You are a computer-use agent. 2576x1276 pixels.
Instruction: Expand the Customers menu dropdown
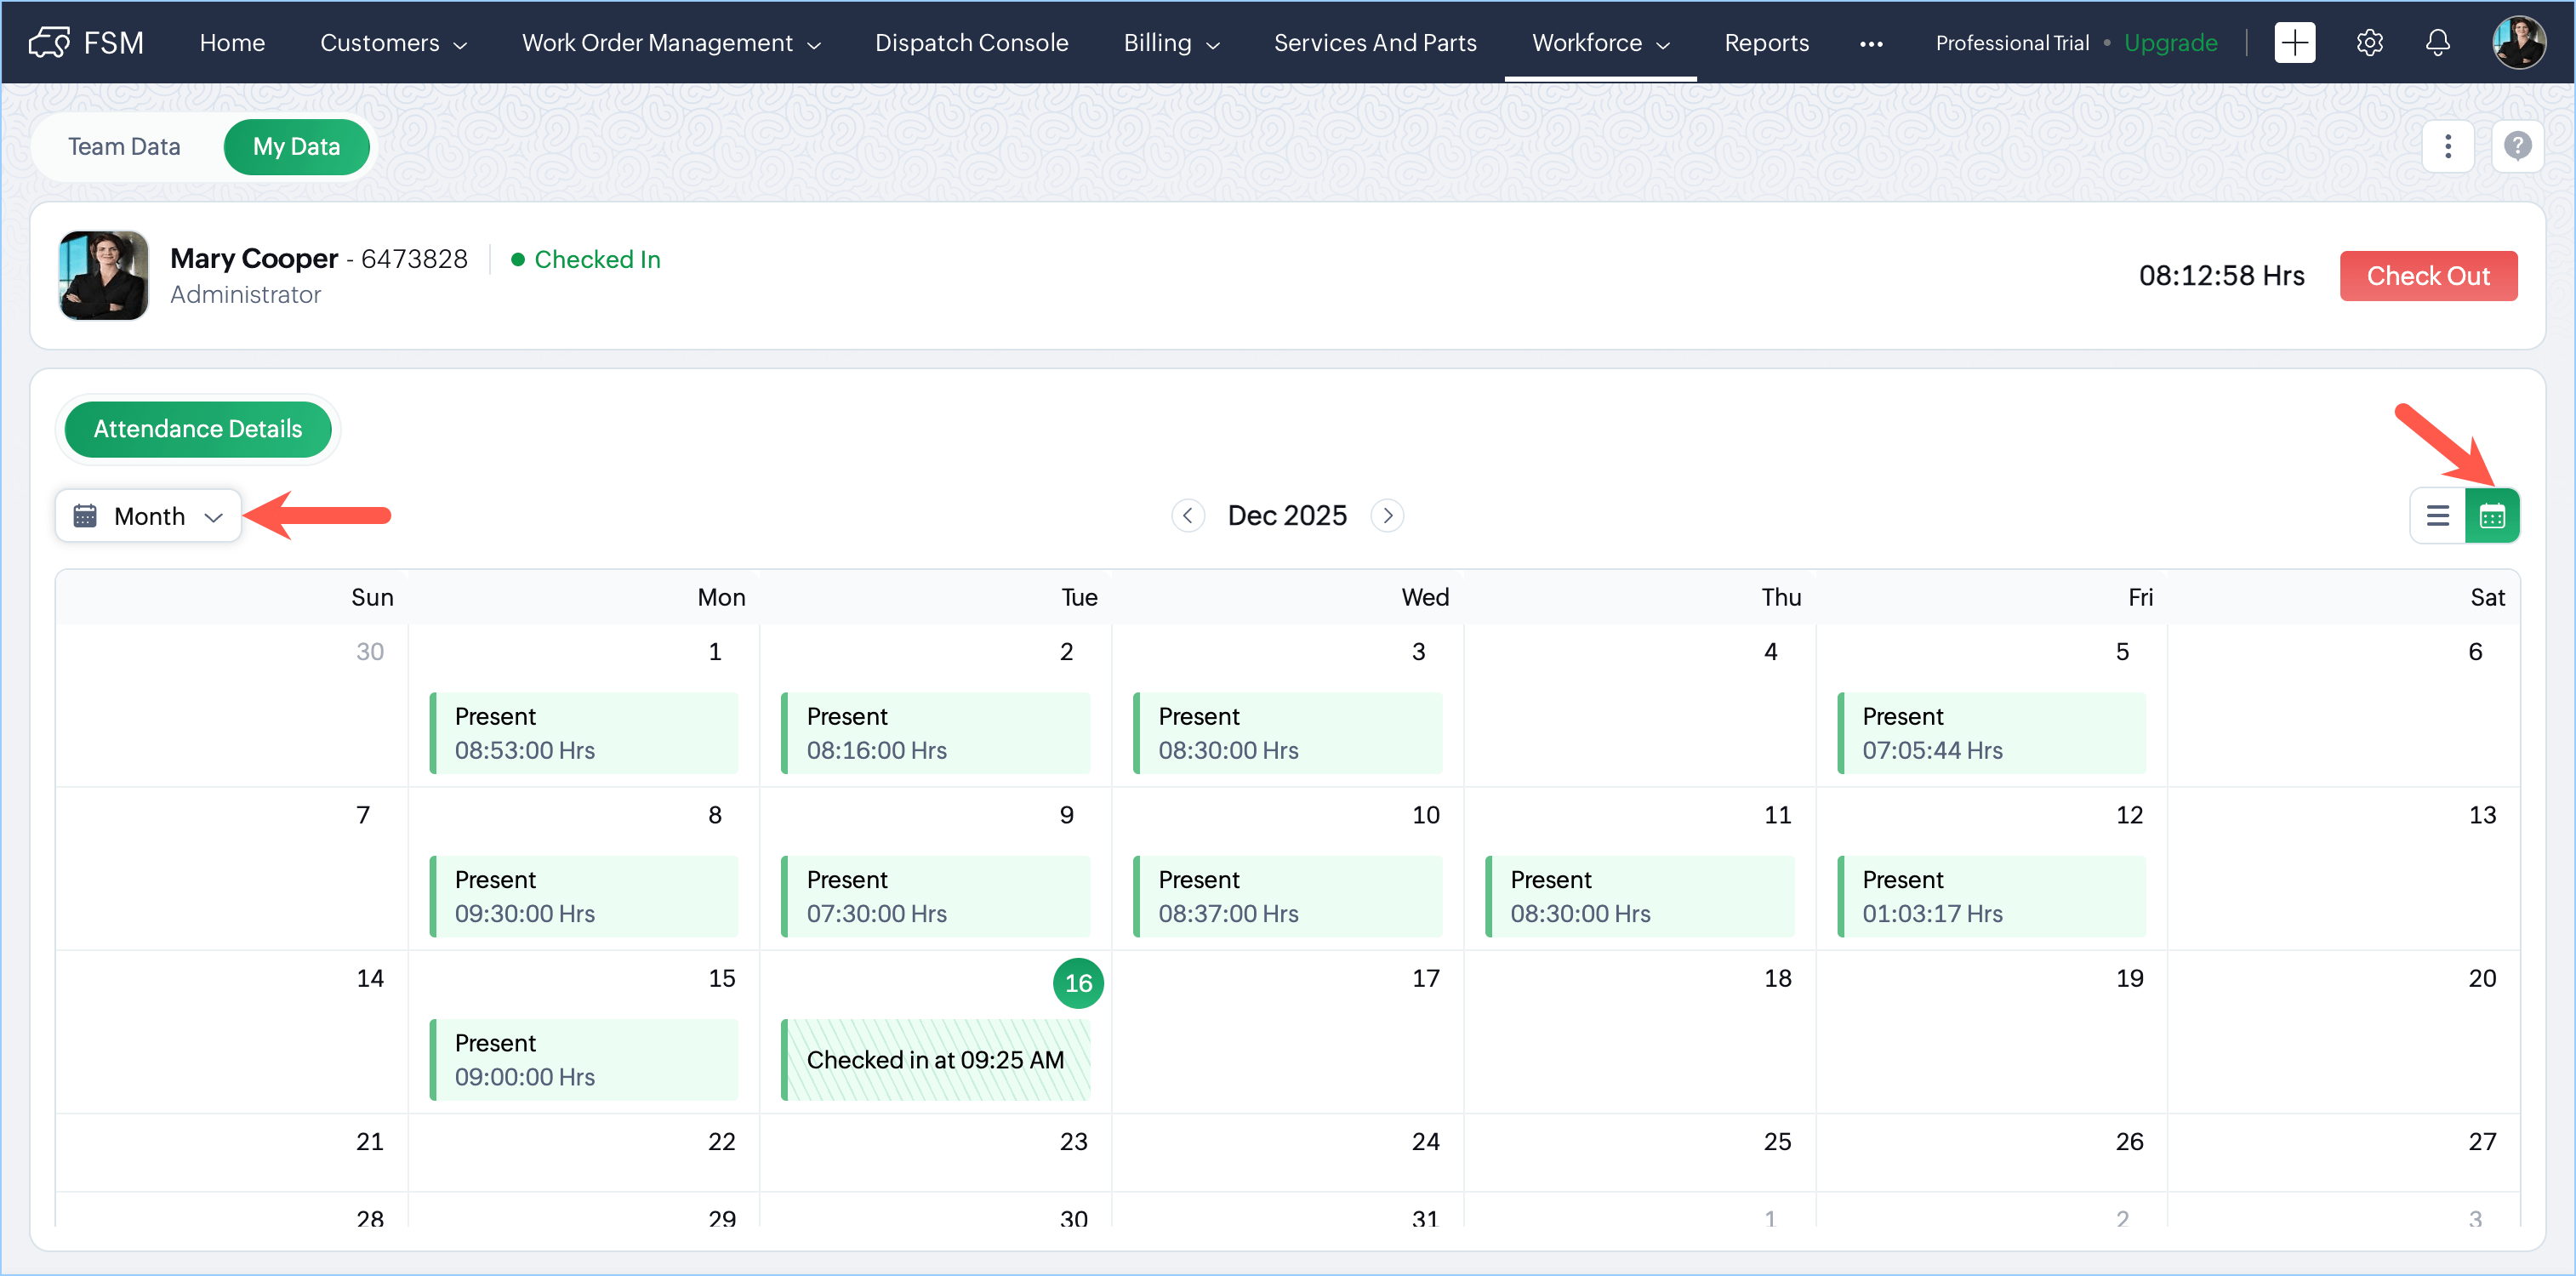(393, 43)
